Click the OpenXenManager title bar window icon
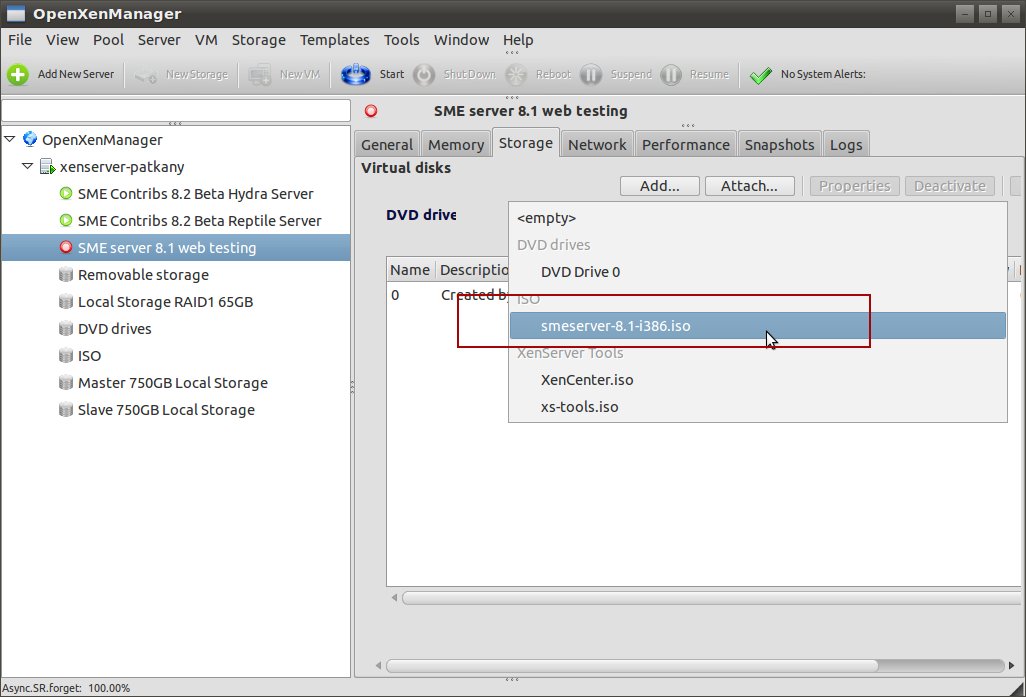The width and height of the screenshot is (1026, 697). pos(16,13)
